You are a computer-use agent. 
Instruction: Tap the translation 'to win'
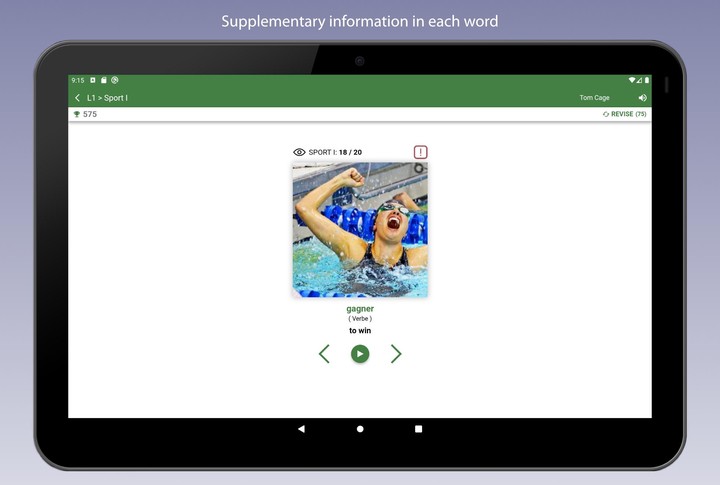point(360,331)
